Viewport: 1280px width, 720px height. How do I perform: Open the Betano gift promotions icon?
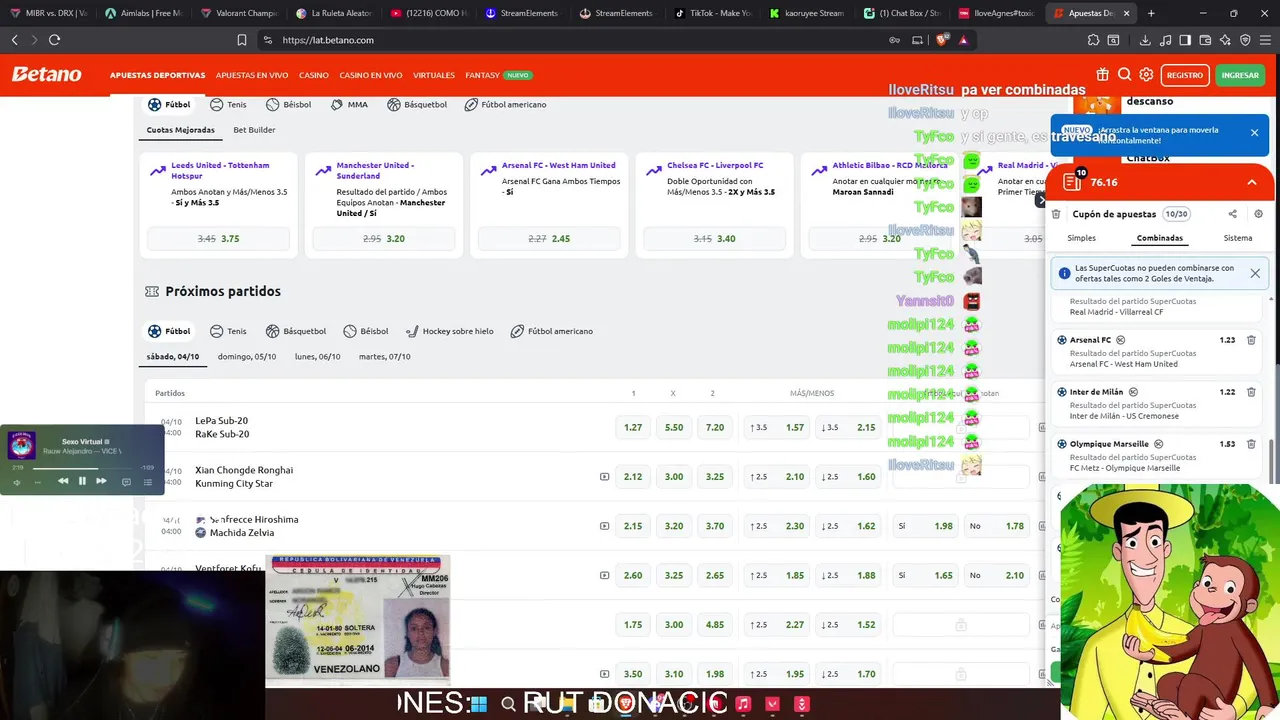[x=1102, y=75]
